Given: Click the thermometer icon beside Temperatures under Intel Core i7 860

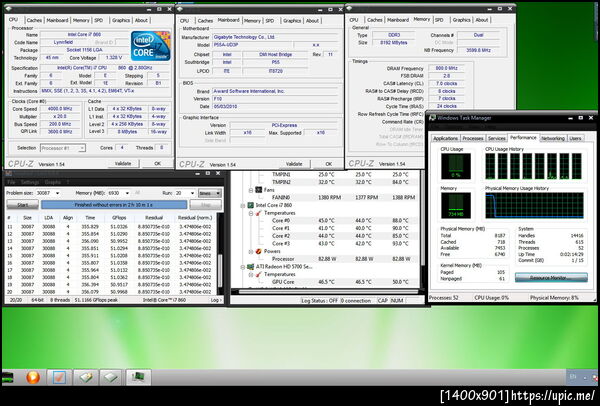Looking at the screenshot, I should click(259, 213).
